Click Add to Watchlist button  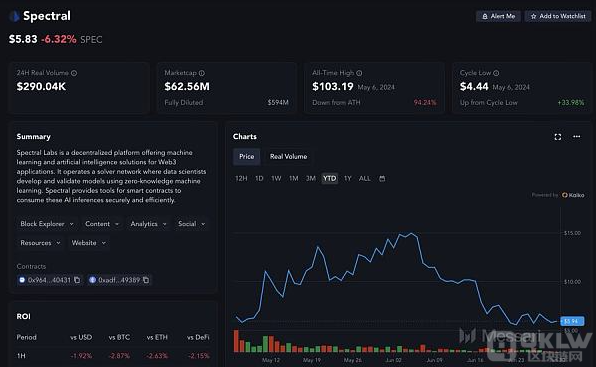pyautogui.click(x=558, y=16)
